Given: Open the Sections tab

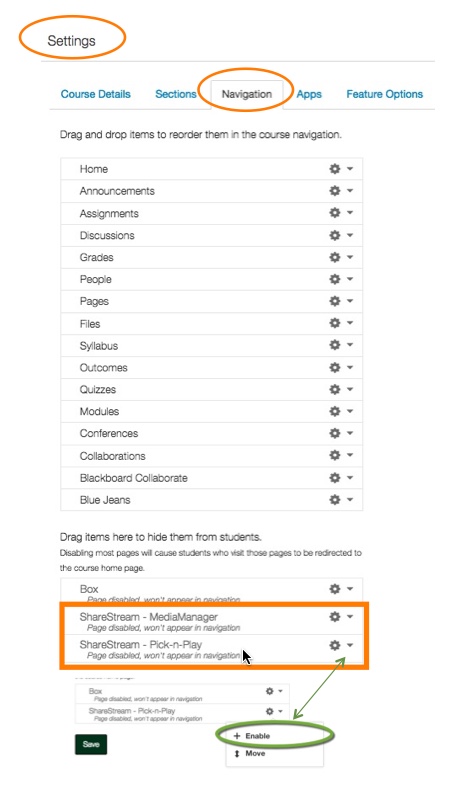Looking at the screenshot, I should [176, 94].
